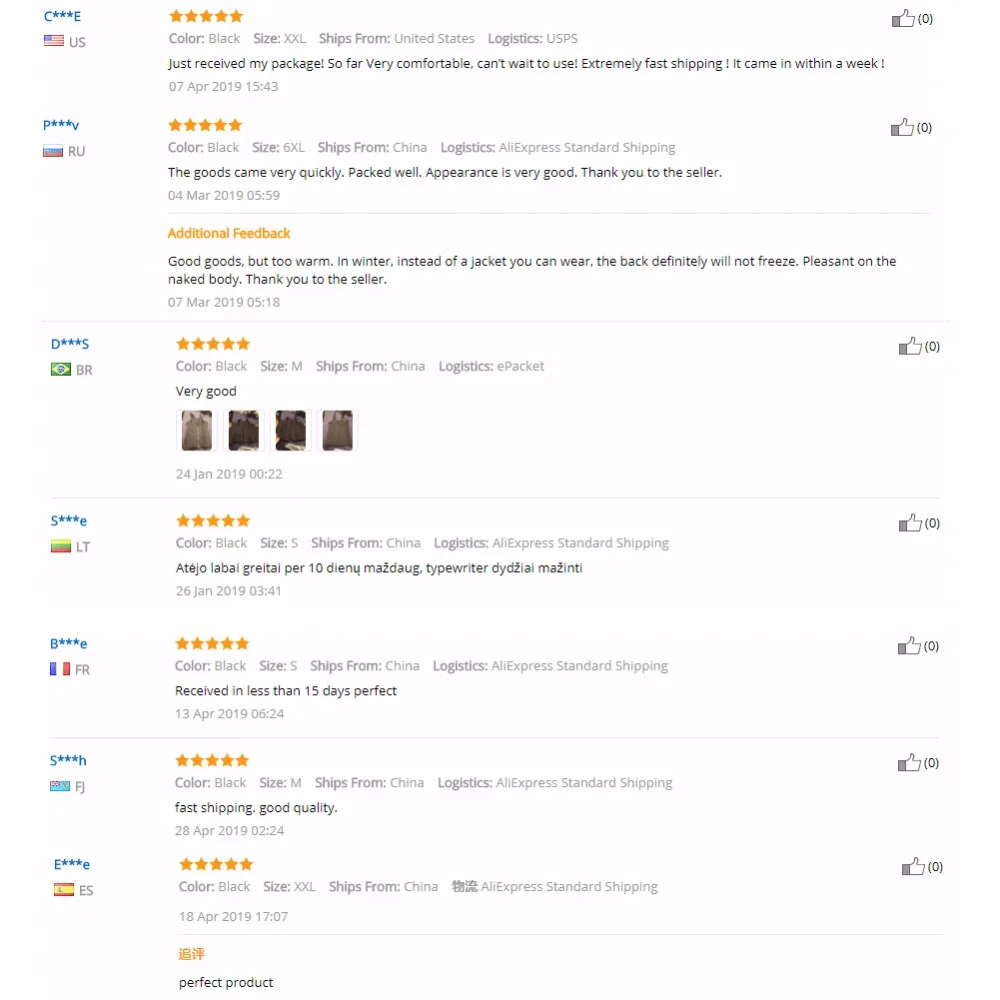
Task: Open reviewer profile S***h
Action: [68, 760]
